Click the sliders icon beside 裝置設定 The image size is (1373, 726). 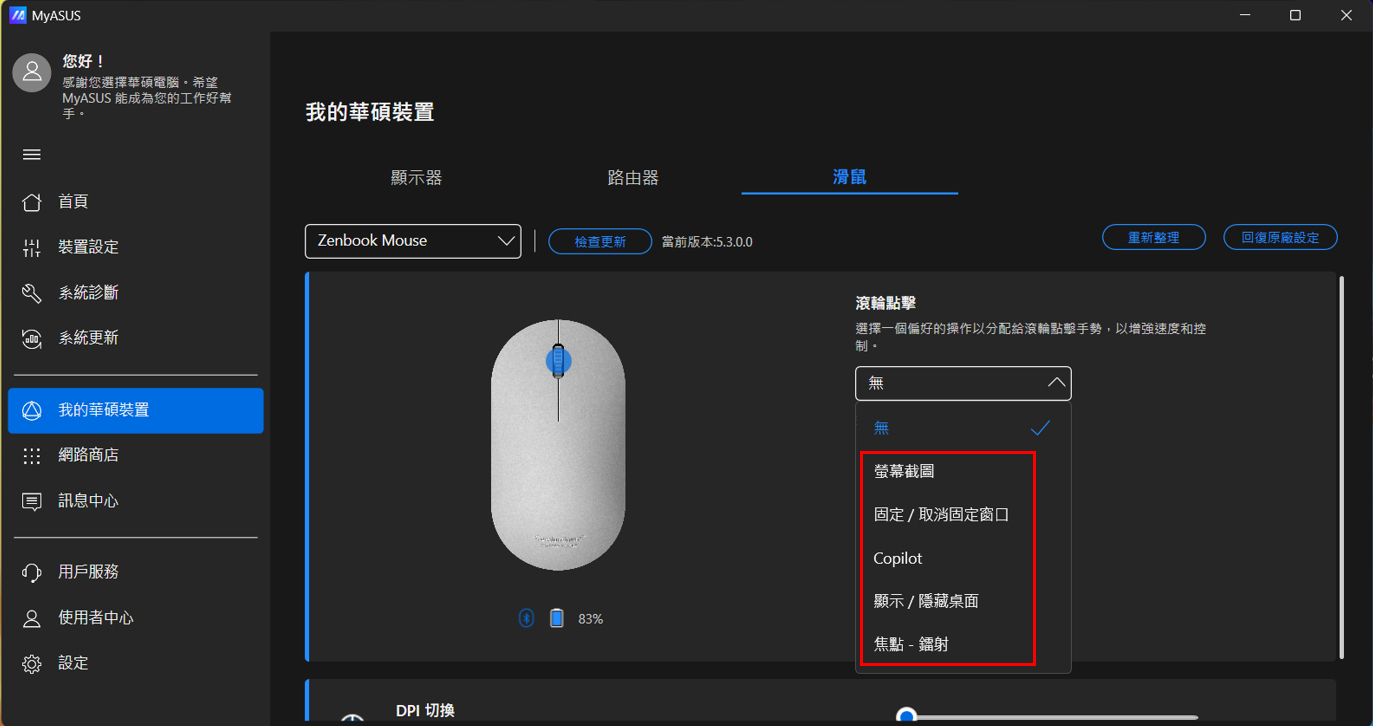[x=32, y=248]
